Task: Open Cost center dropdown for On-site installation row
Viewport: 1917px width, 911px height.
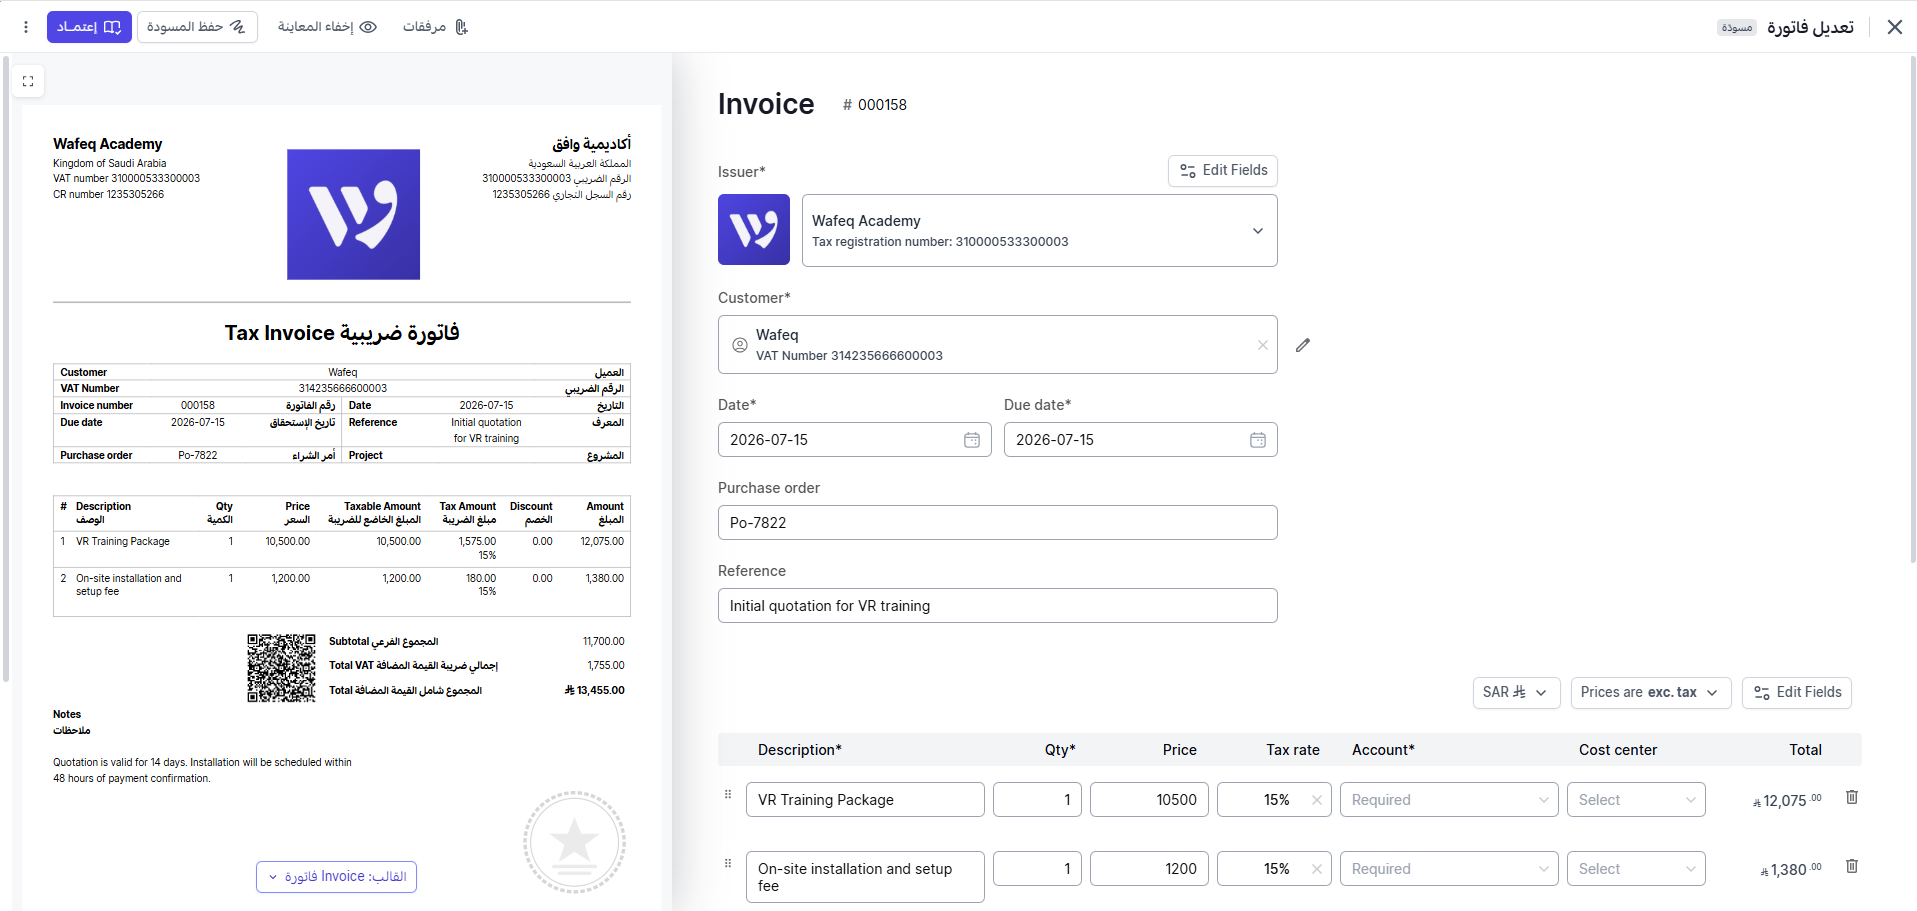Action: pos(1636,869)
